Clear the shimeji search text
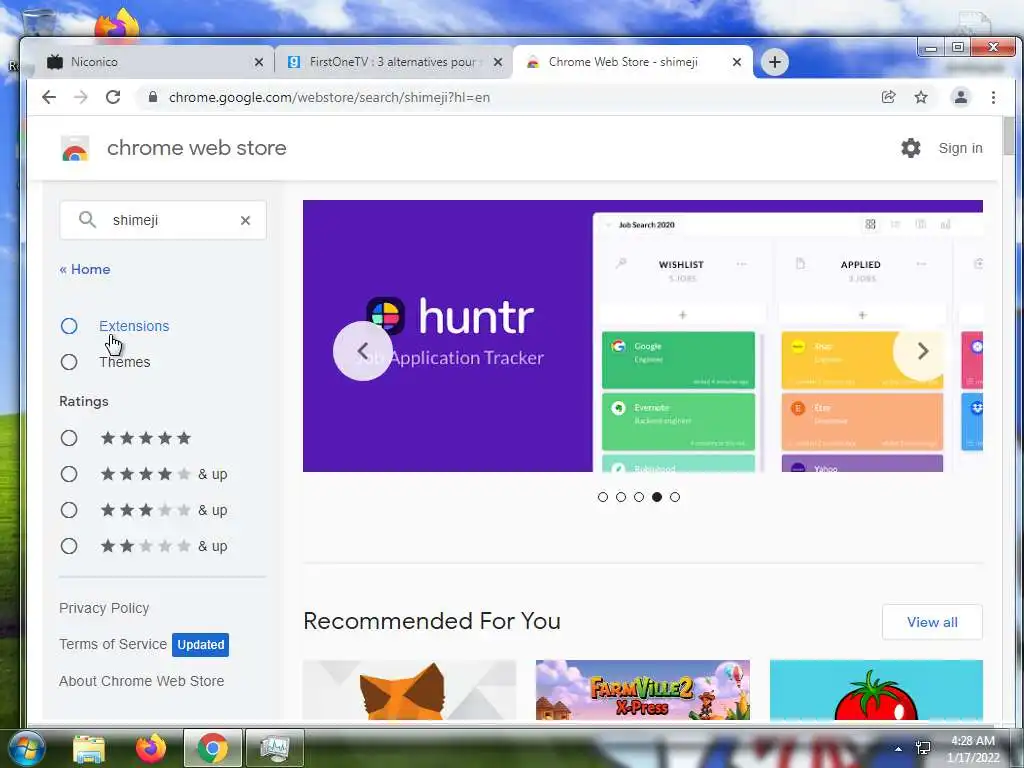Image resolution: width=1024 pixels, height=768 pixels. pos(246,221)
